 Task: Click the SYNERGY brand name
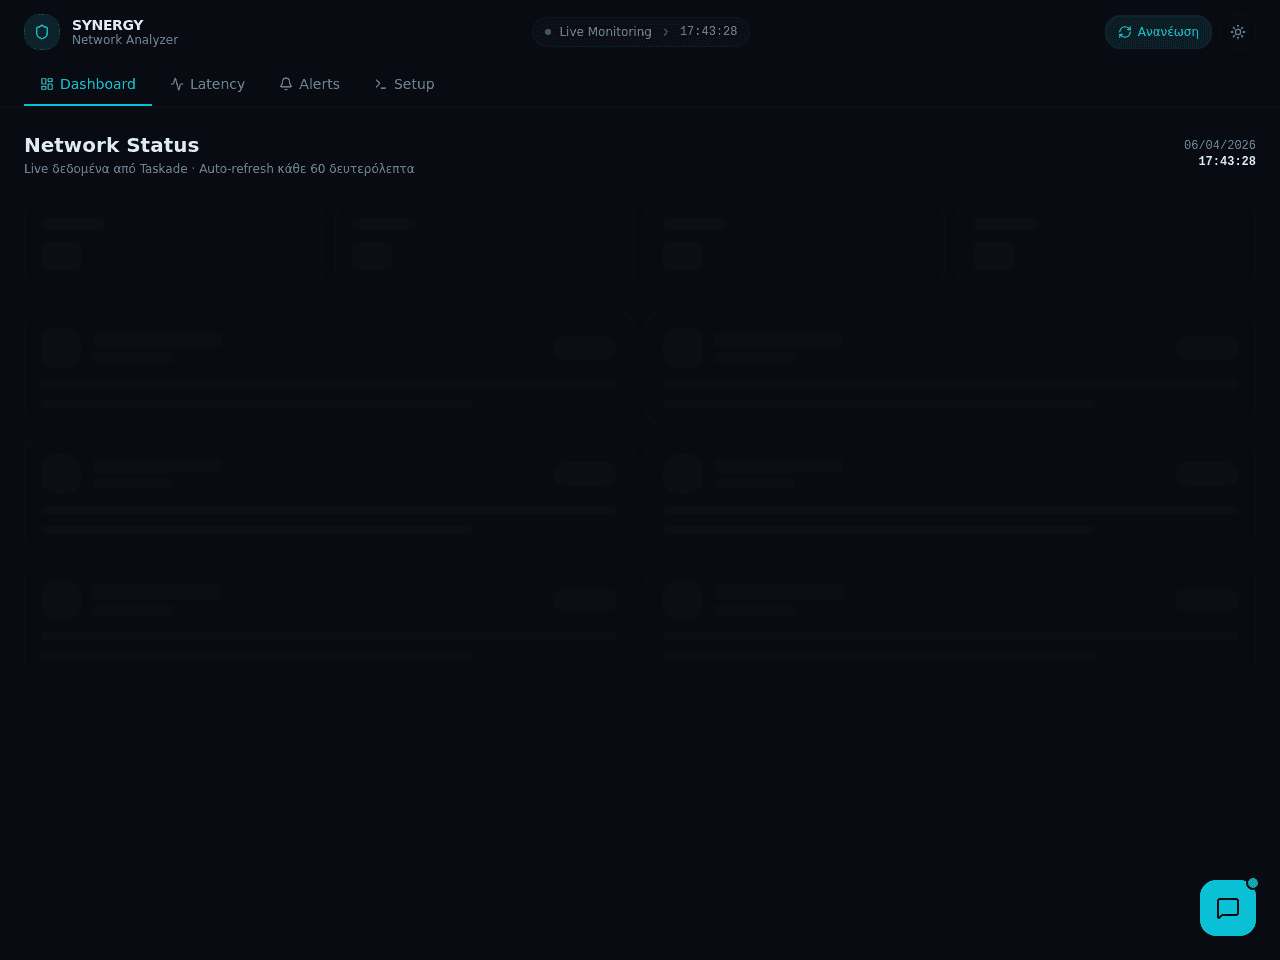108,25
